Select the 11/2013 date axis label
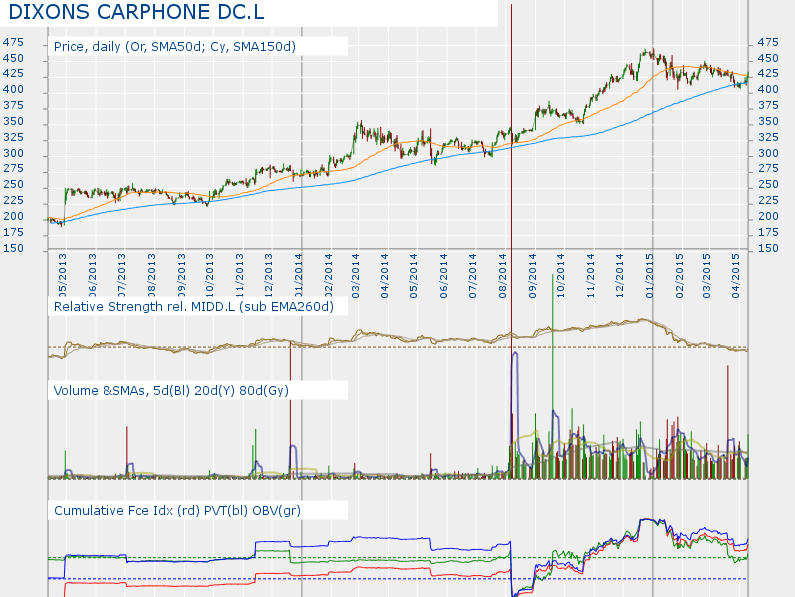Image resolution: width=795 pixels, height=597 pixels. coord(239,276)
